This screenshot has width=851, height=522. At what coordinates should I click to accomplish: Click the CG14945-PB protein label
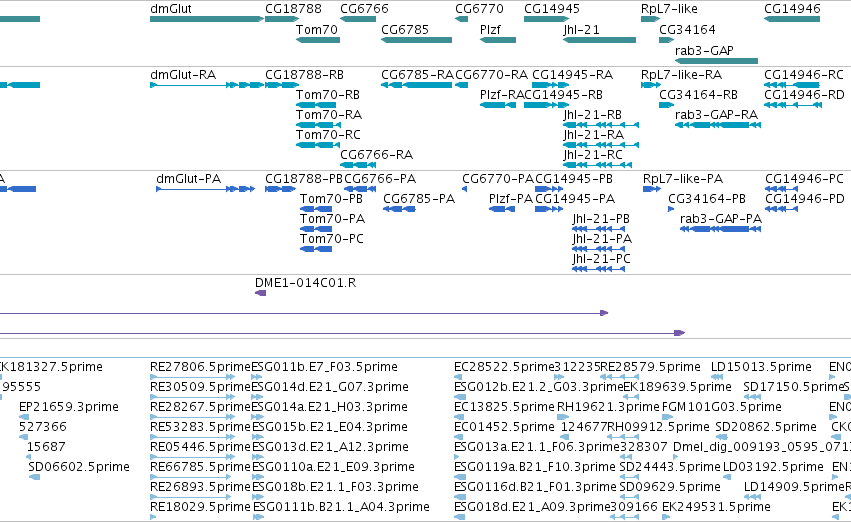[574, 179]
